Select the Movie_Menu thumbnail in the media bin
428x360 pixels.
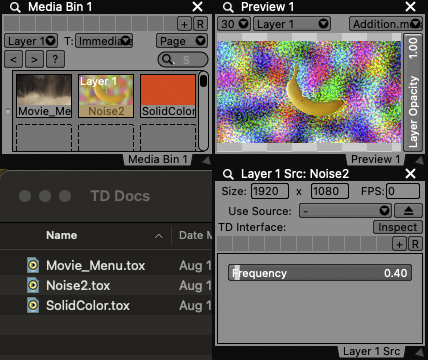click(44, 96)
